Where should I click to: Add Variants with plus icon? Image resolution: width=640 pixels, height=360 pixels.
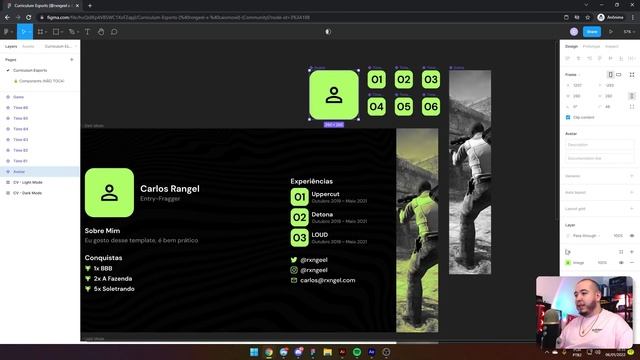pyautogui.click(x=632, y=176)
